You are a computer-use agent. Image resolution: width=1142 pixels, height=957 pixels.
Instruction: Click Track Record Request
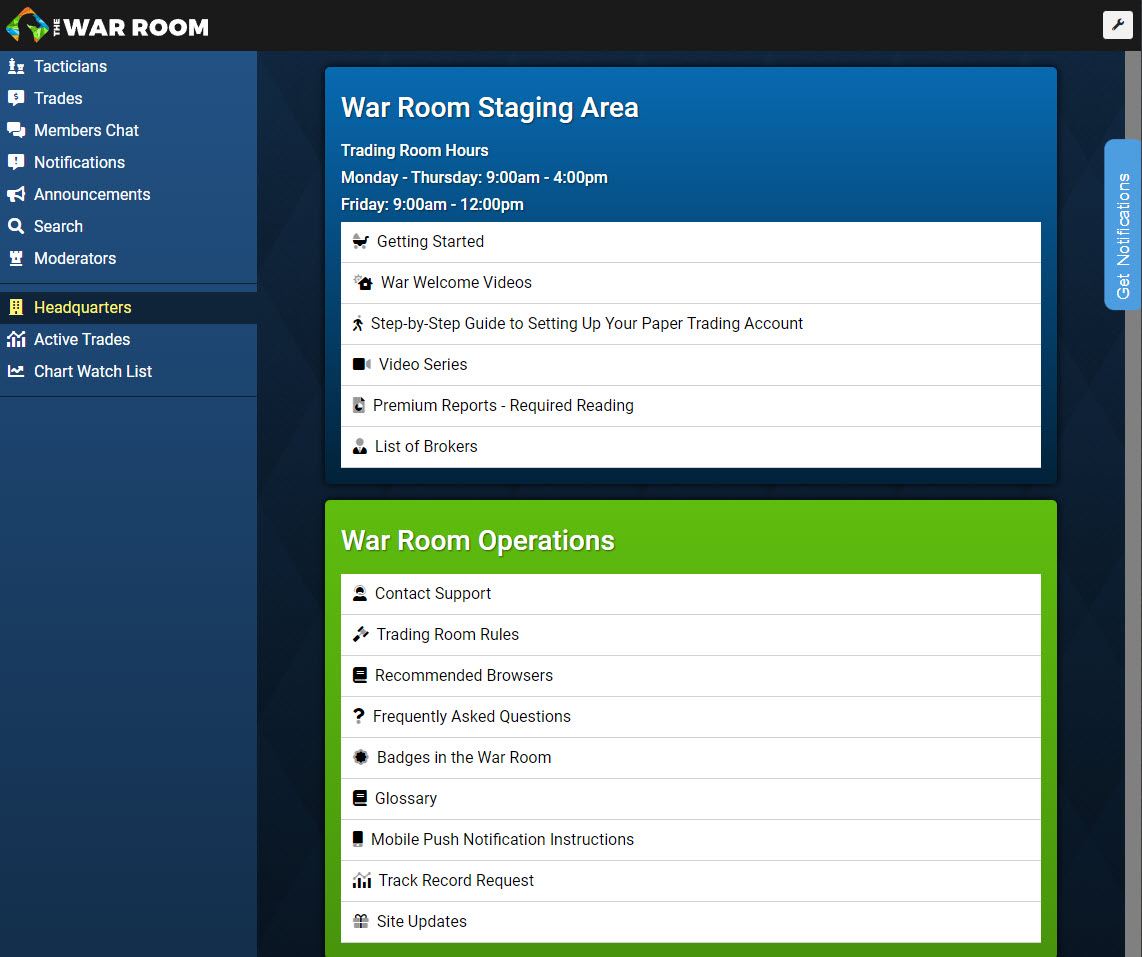[x=456, y=880]
